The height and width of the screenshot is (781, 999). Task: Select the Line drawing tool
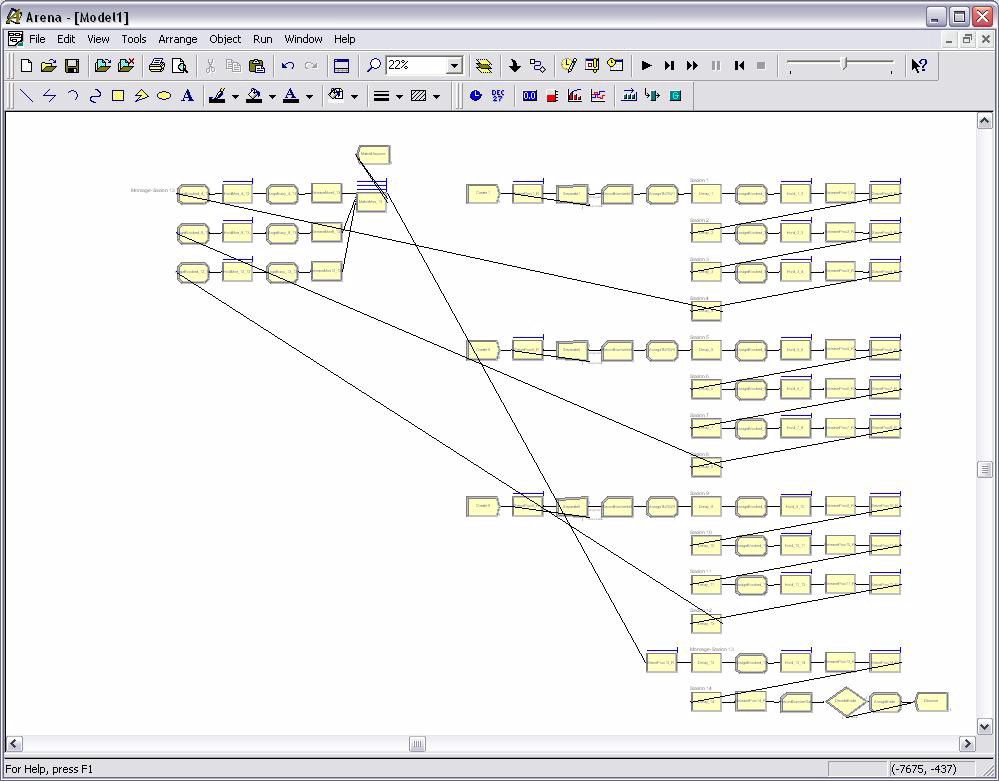point(26,96)
